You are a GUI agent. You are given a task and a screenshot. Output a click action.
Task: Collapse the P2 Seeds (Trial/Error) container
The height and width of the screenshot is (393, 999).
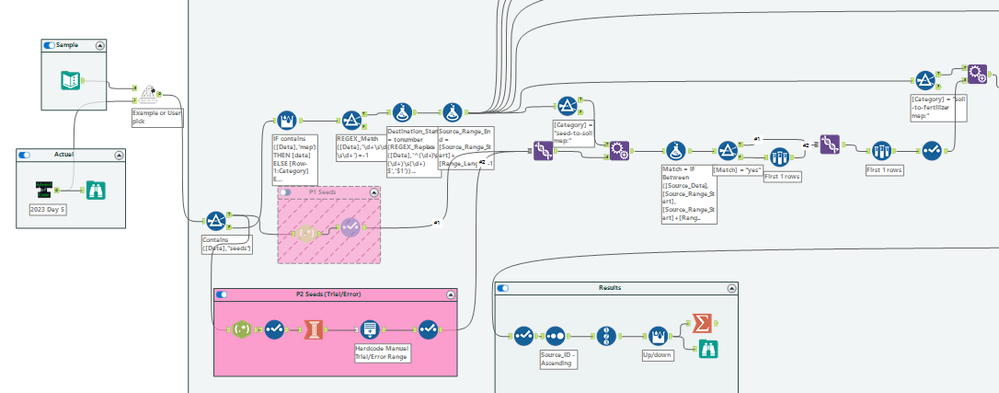pos(450,295)
